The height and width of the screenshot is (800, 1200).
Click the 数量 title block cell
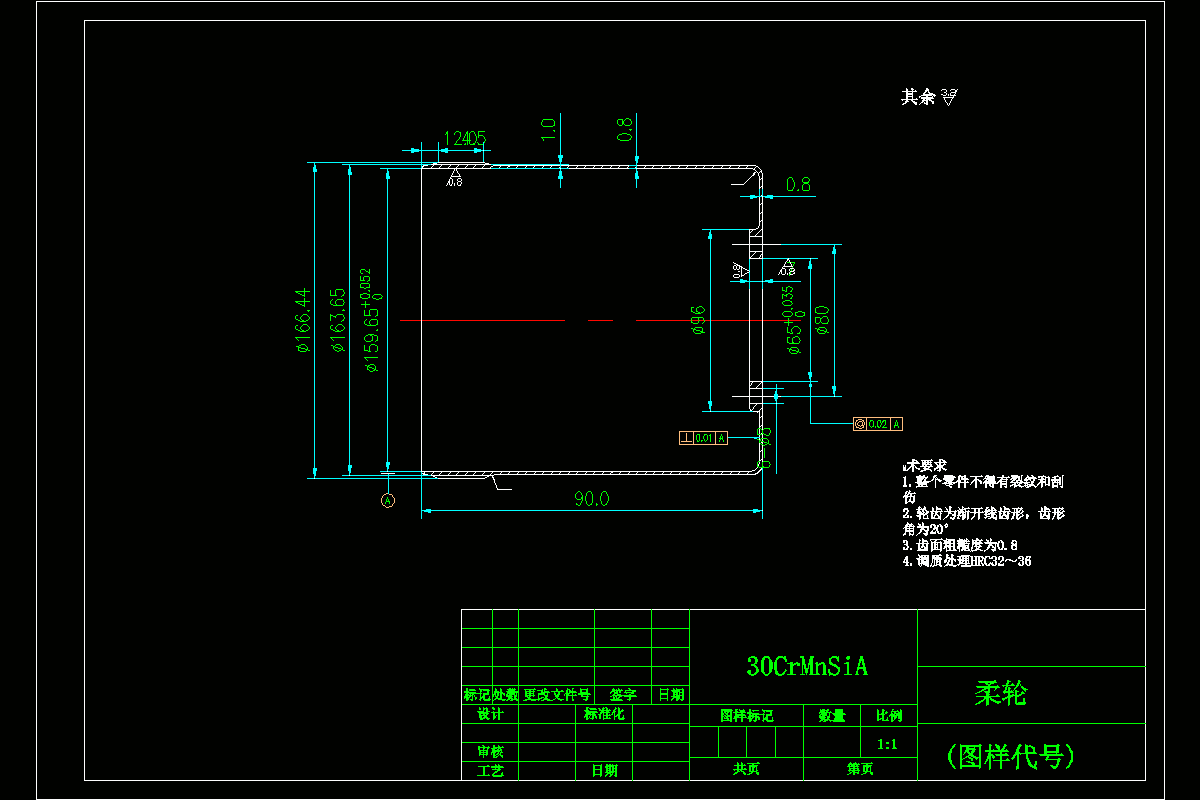click(832, 715)
